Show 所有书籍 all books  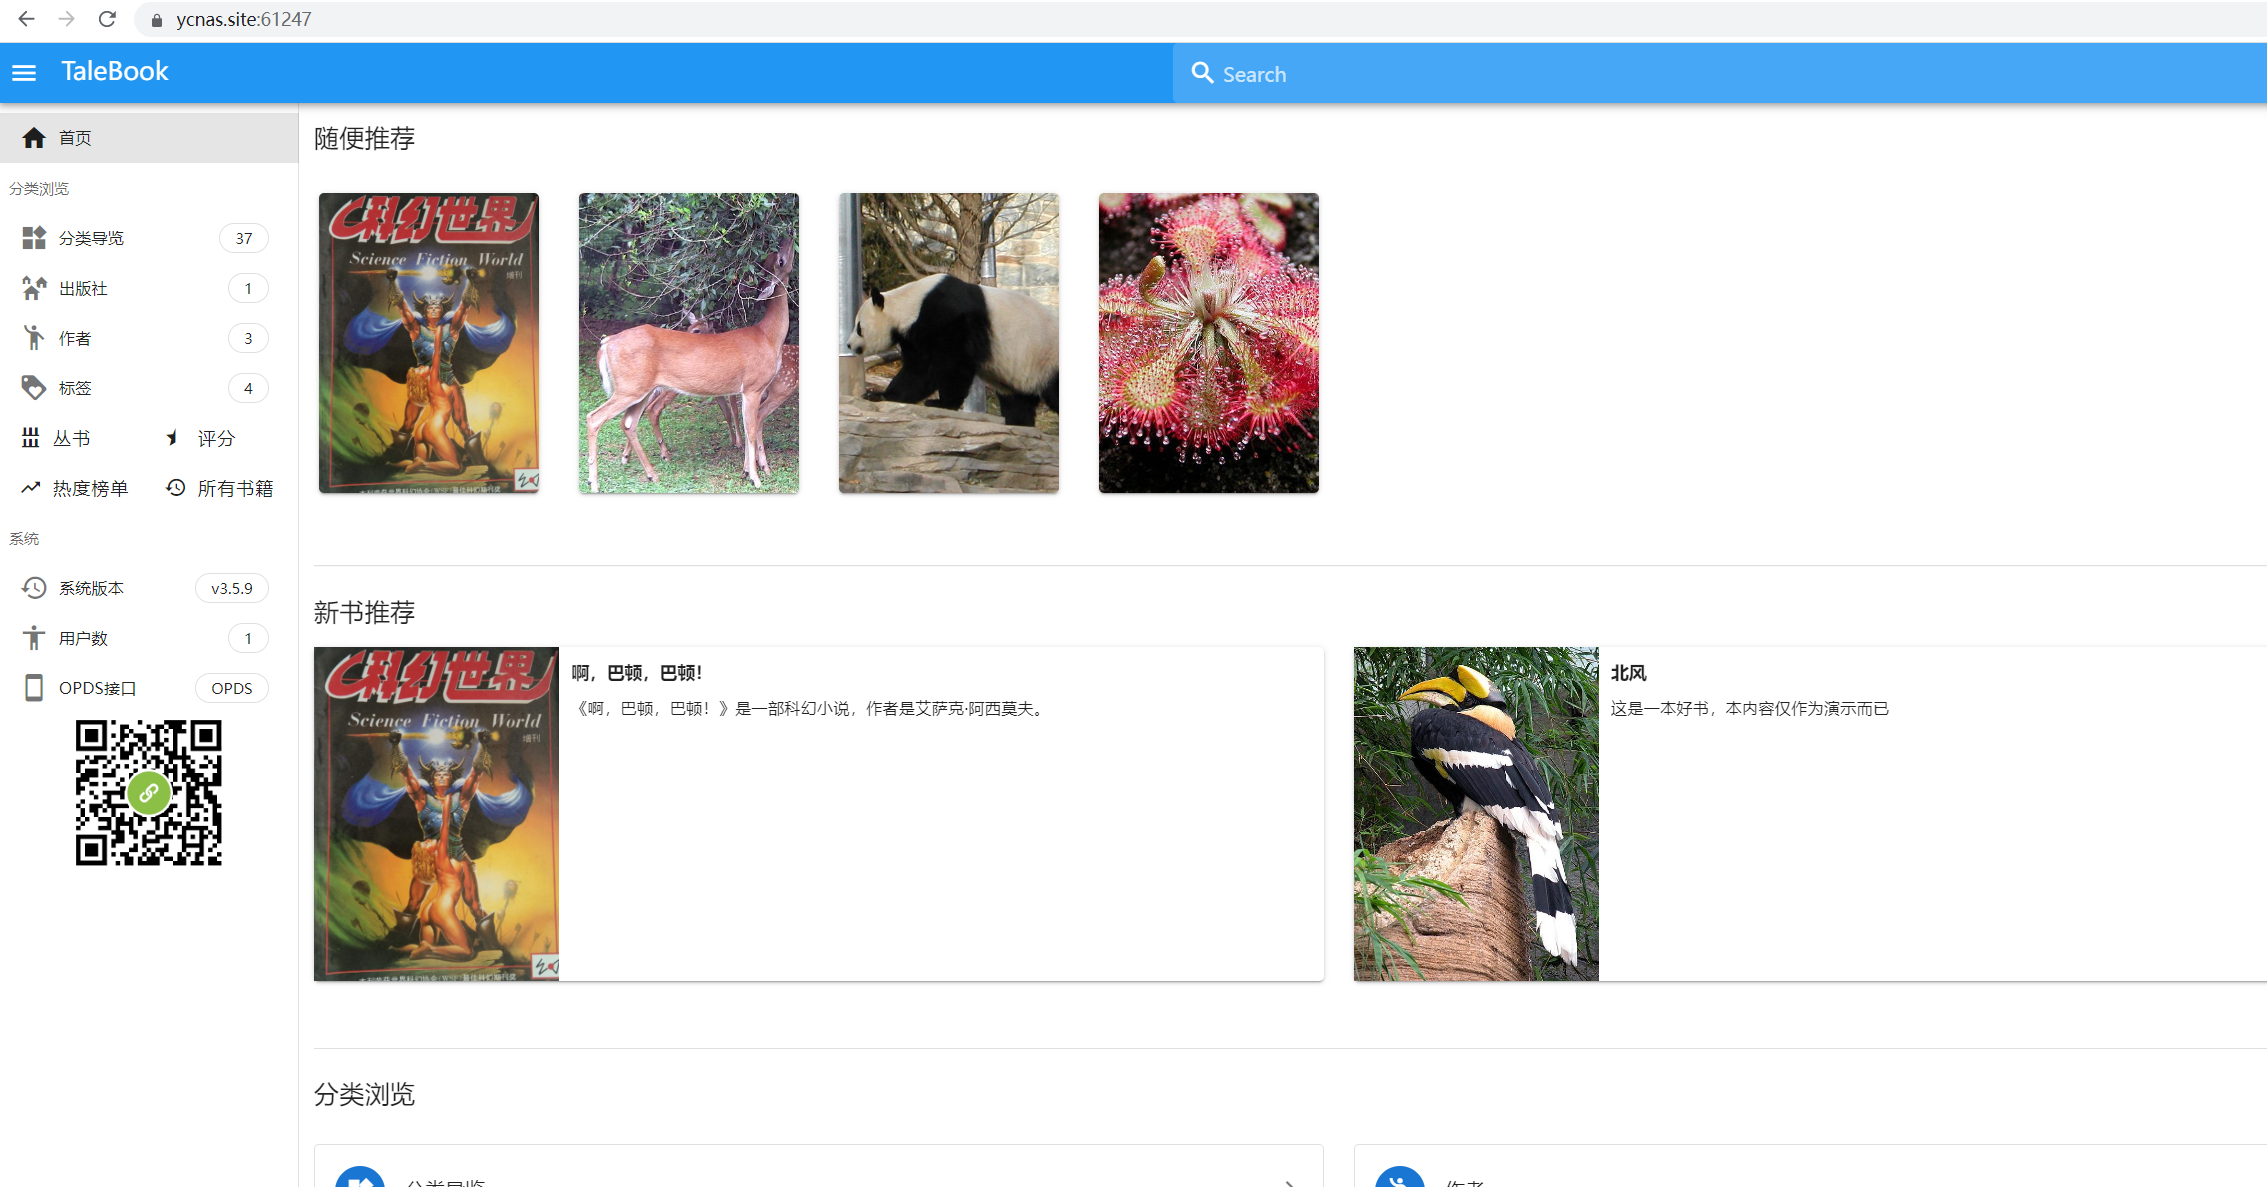click(x=234, y=488)
